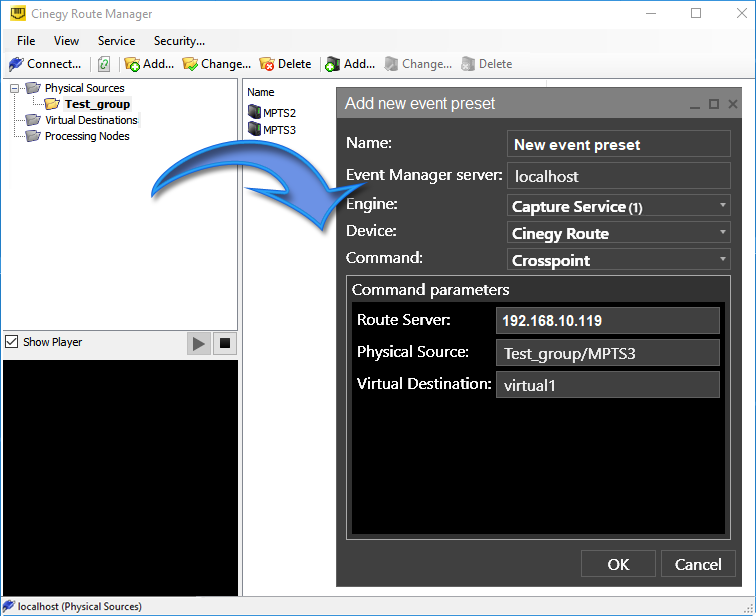Click the folder Delete toolbar label
The height and width of the screenshot is (616, 756).
coord(295,64)
